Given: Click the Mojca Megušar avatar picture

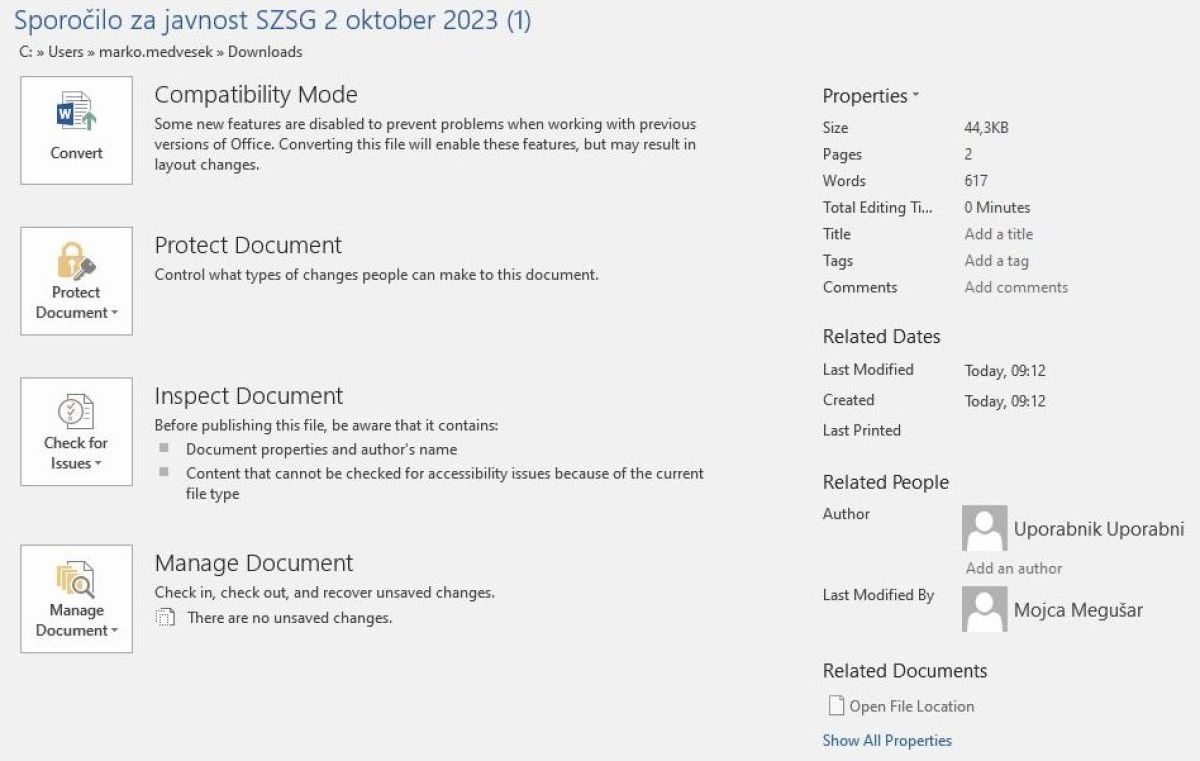Looking at the screenshot, I should tap(984, 609).
